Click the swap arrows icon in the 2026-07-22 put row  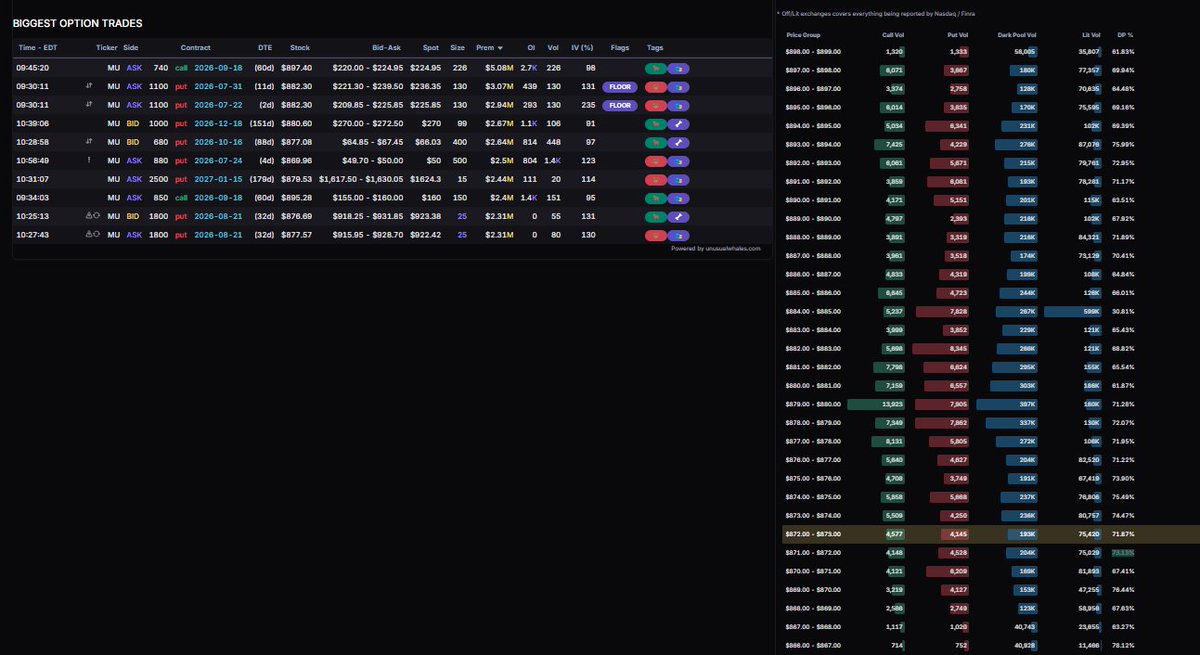click(x=89, y=105)
